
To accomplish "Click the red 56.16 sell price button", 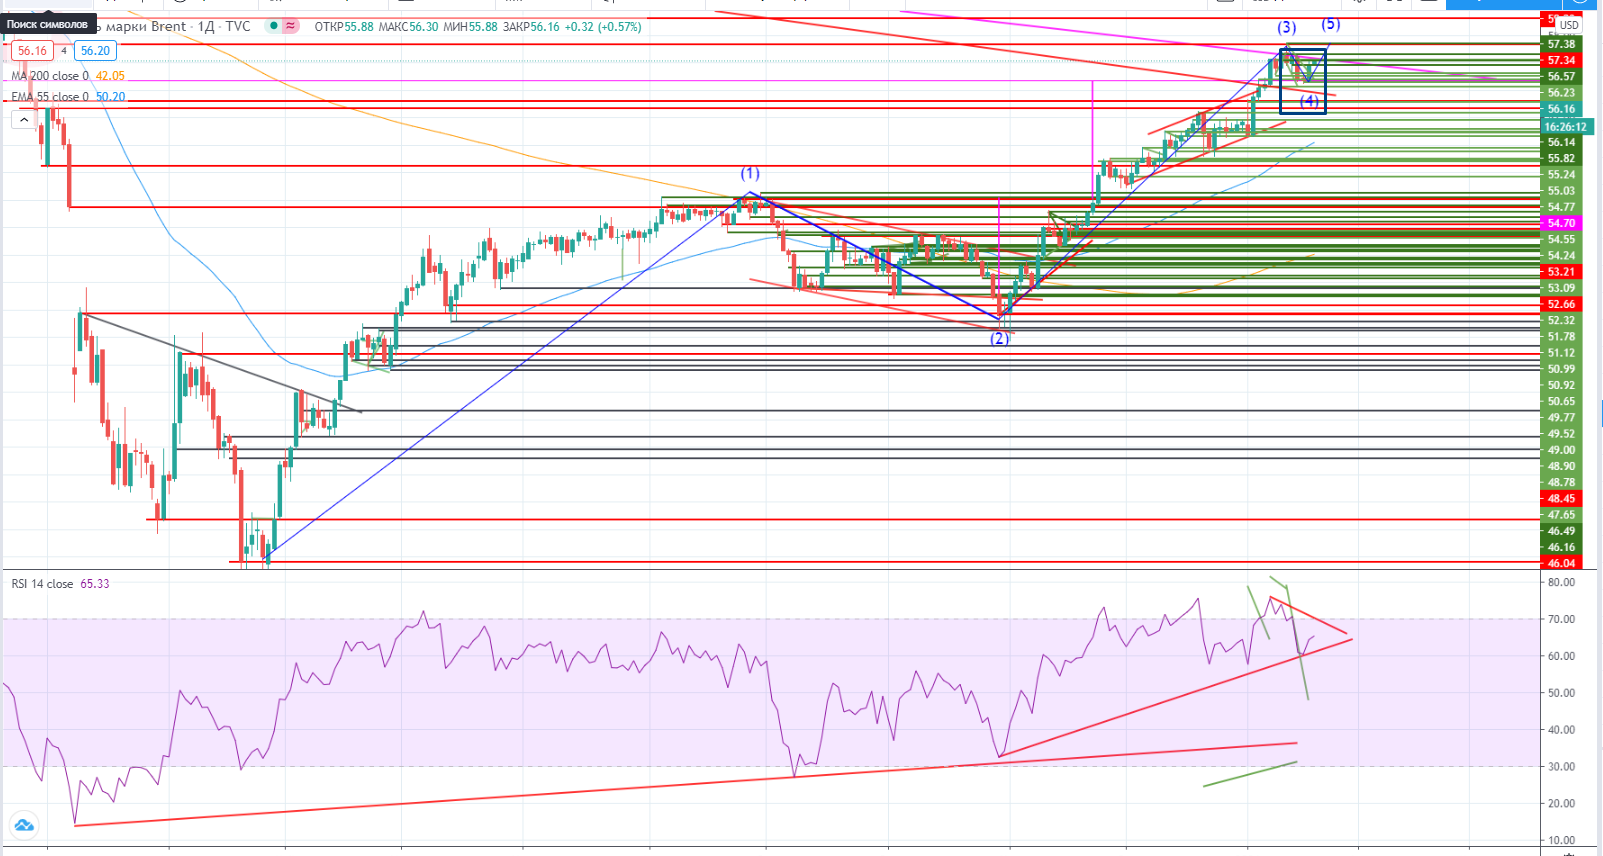I will tap(32, 51).
